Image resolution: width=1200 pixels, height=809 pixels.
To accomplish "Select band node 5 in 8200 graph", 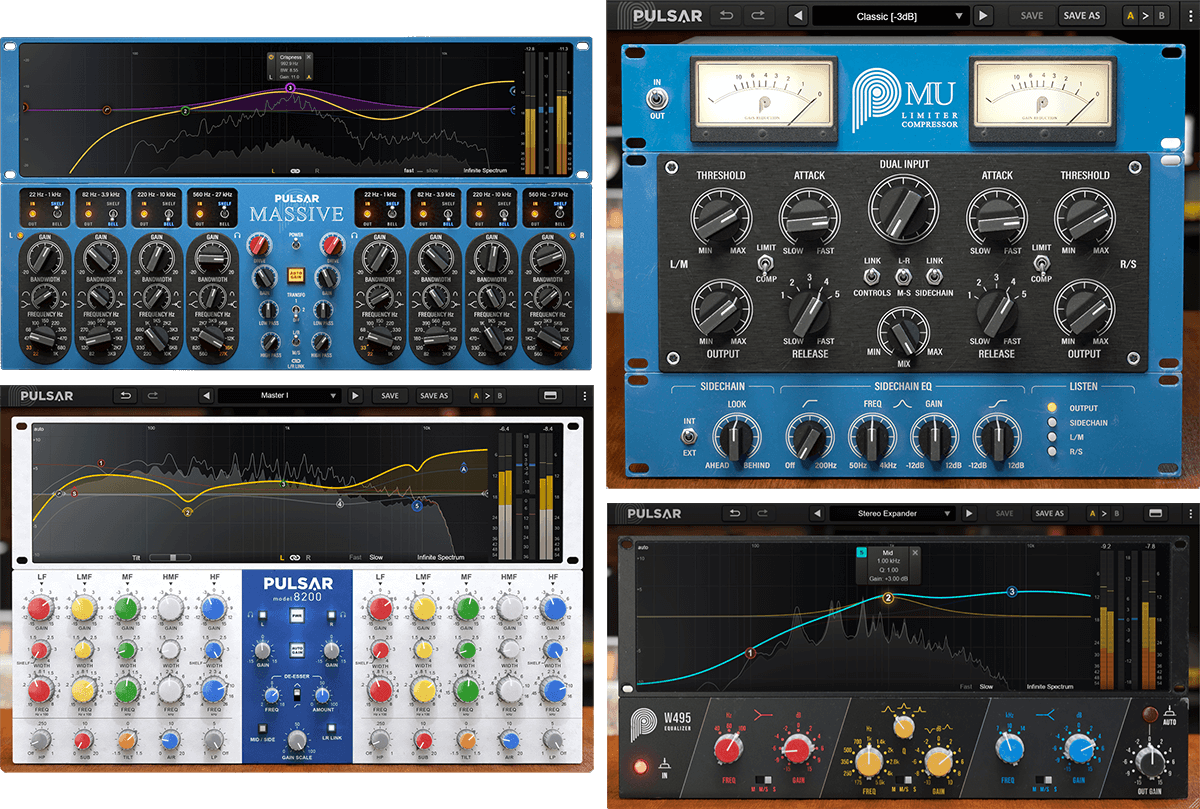I will tap(417, 507).
